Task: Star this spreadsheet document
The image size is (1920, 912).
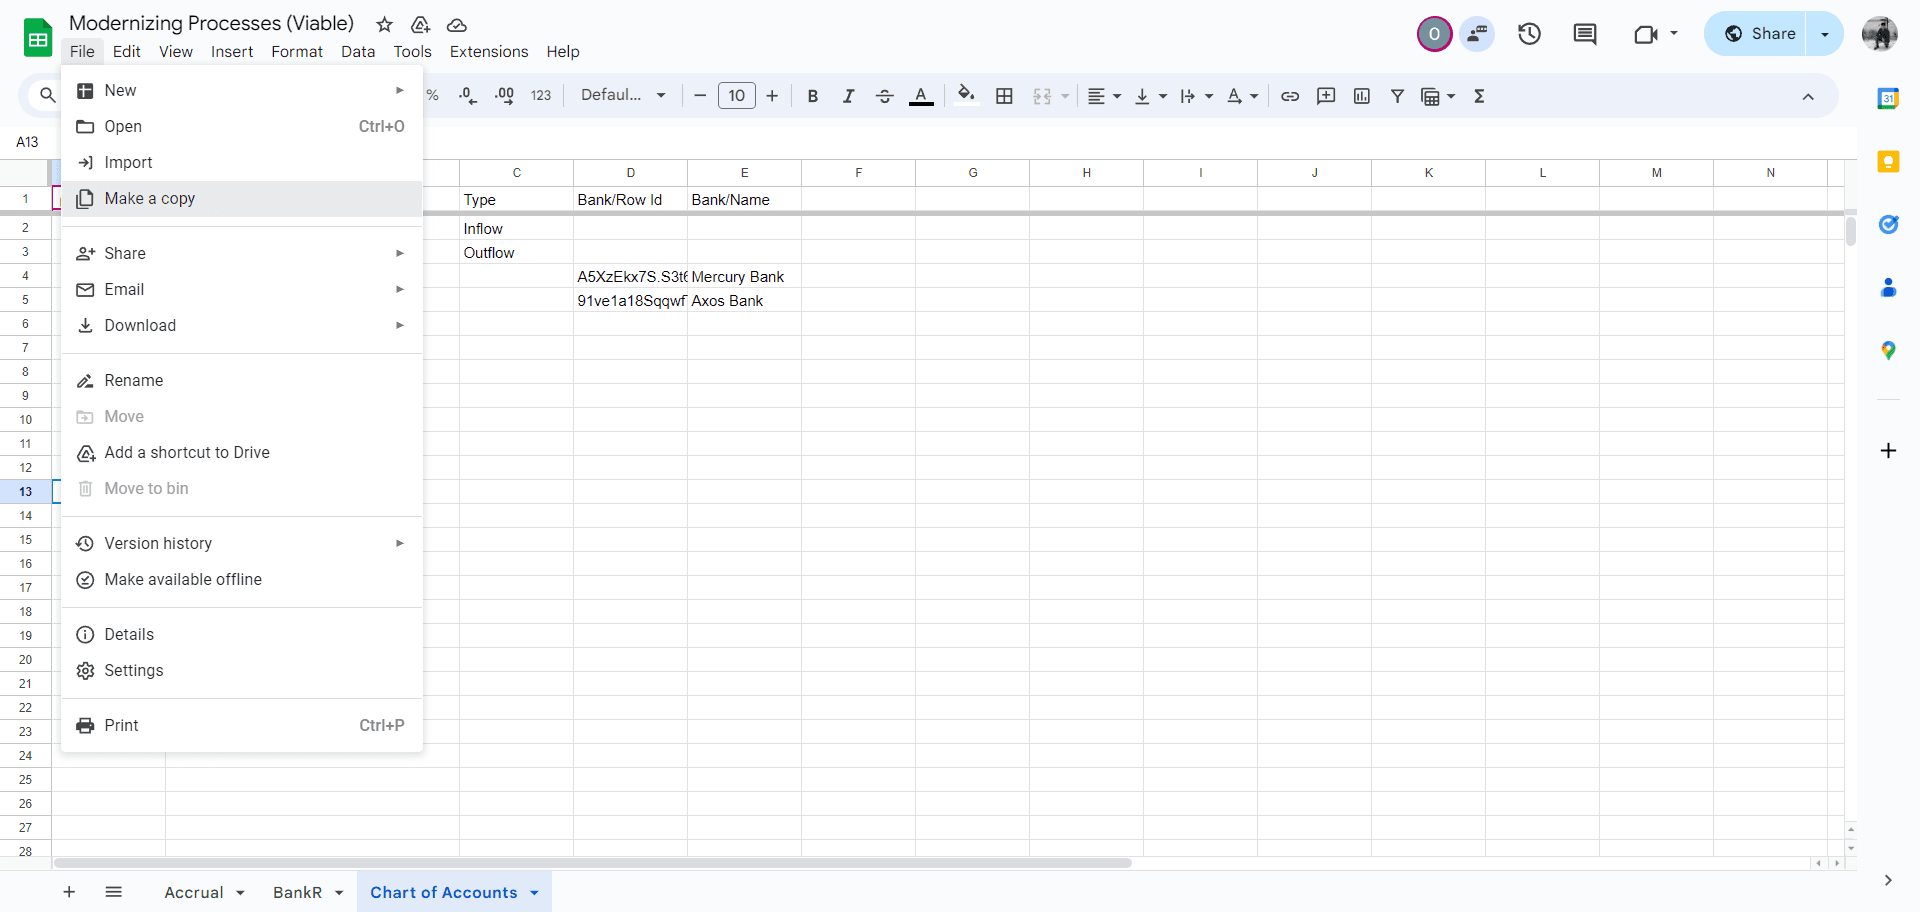Action: (x=385, y=24)
